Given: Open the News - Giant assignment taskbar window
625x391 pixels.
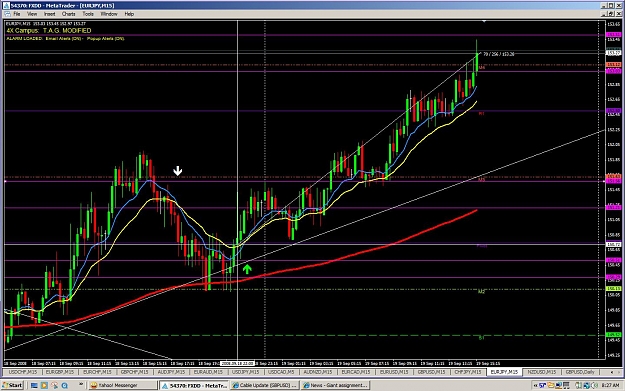Looking at the screenshot, I should (335, 385).
